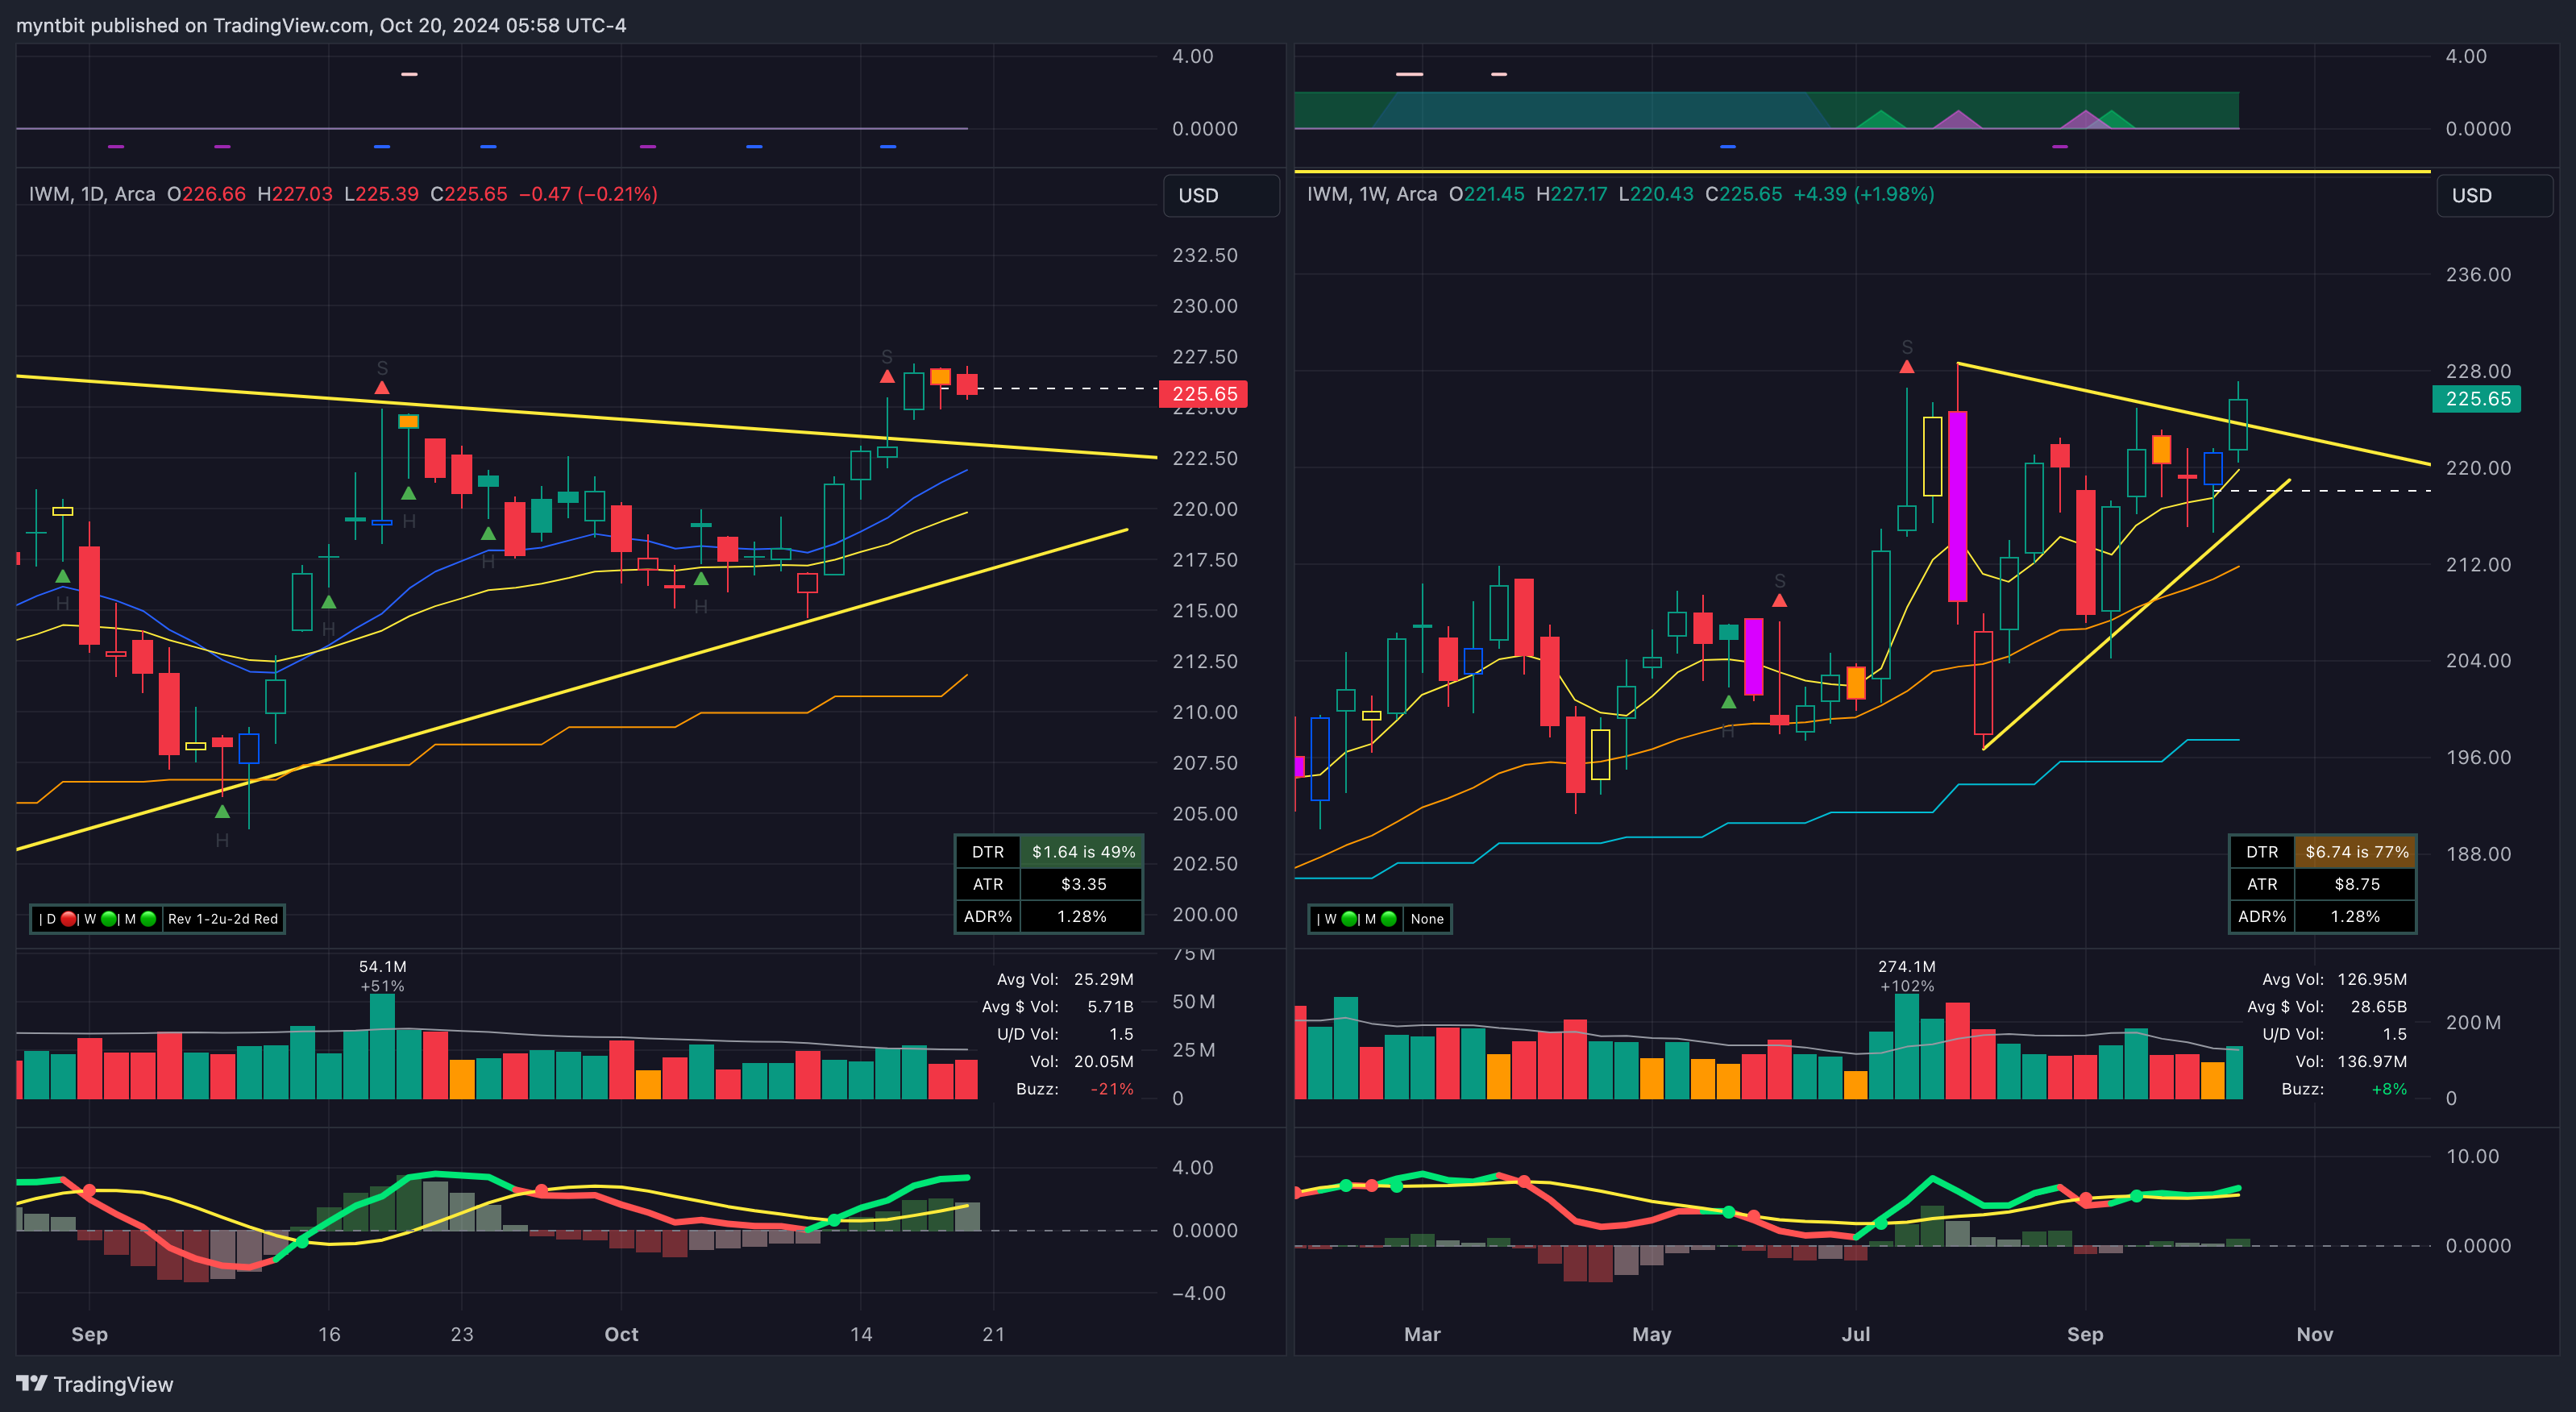The width and height of the screenshot is (2576, 1412).
Task: Click the +4.39 (+1.98%) change in weekly legend
Action: tap(1863, 194)
